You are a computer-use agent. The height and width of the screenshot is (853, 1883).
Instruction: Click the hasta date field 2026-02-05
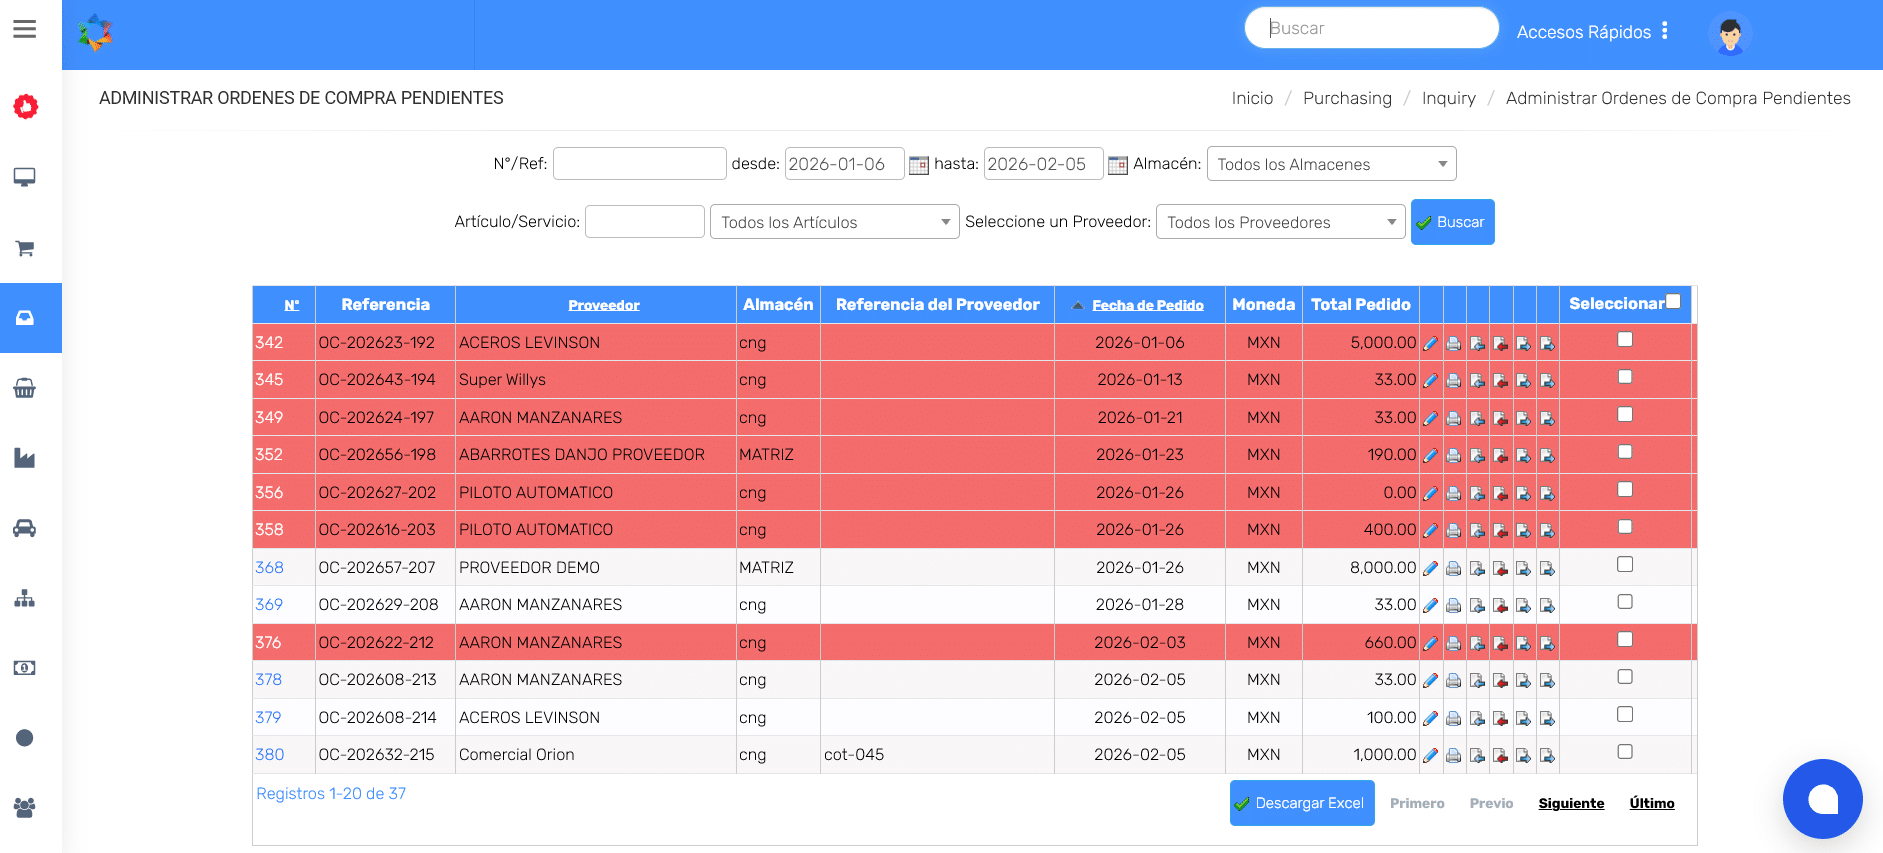point(1043,164)
